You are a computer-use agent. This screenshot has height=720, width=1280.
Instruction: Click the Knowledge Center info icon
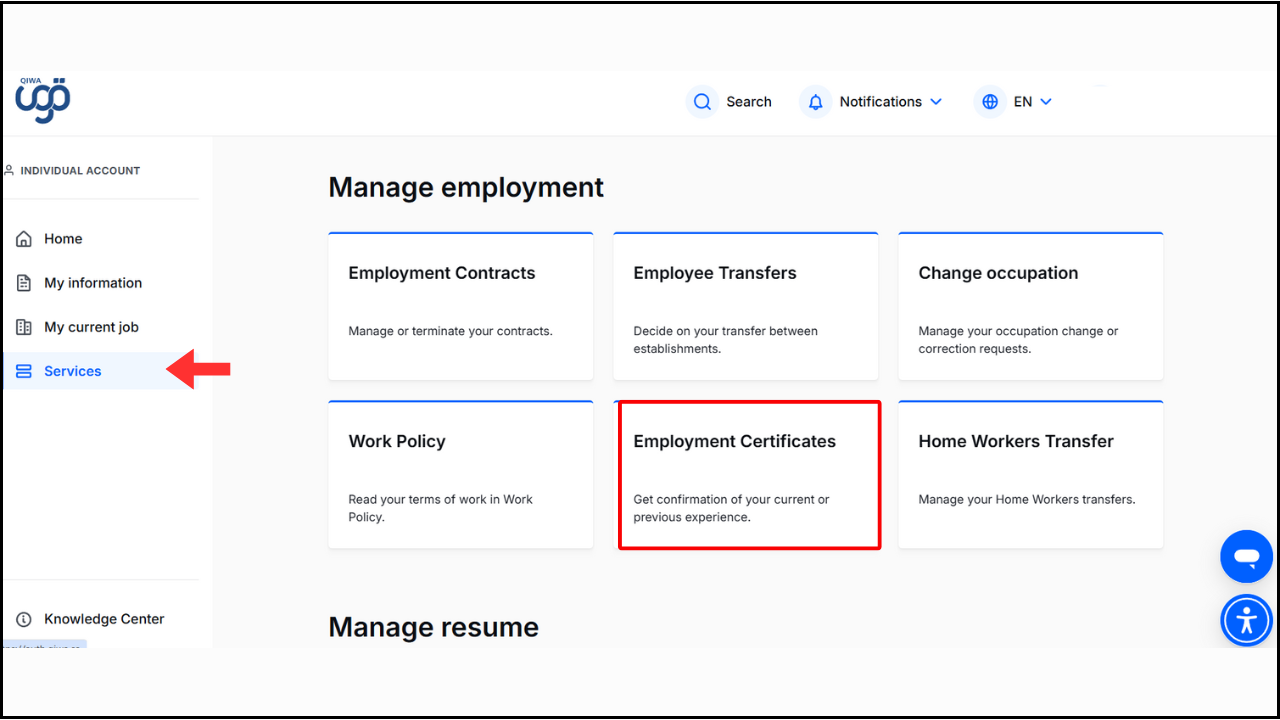24,619
